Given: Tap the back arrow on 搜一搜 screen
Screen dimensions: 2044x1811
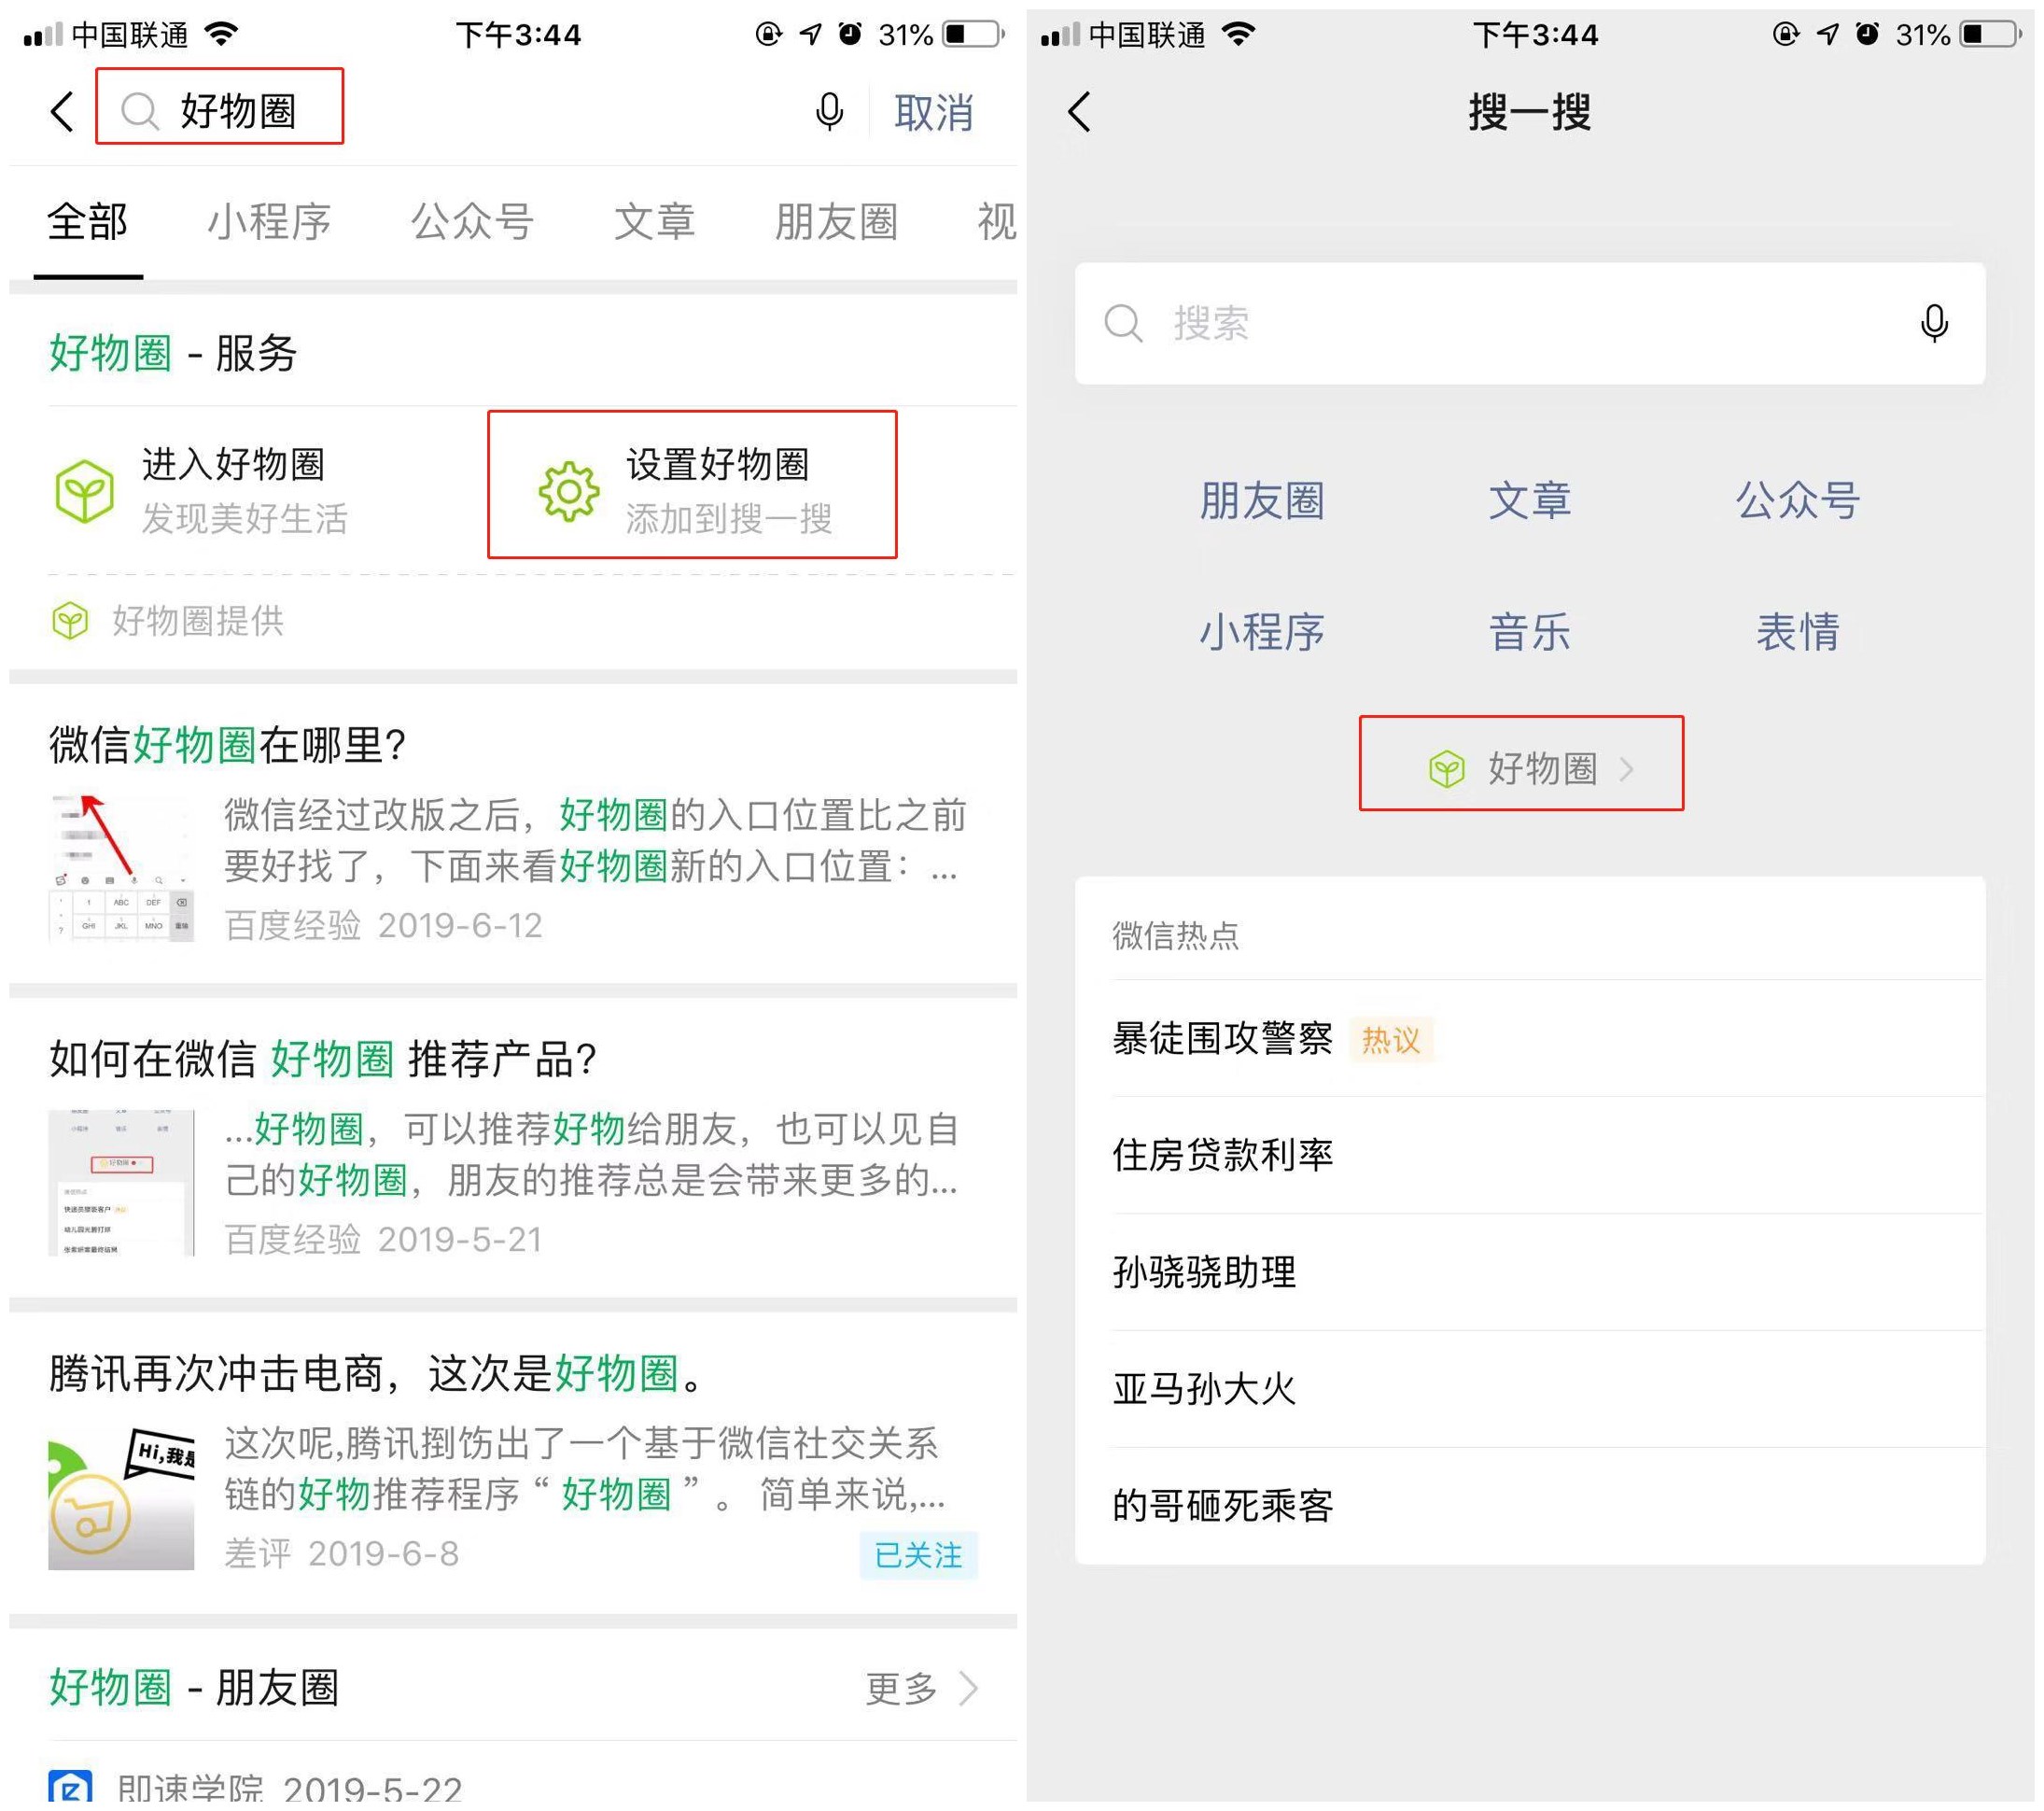Looking at the screenshot, I should pos(1079,111).
